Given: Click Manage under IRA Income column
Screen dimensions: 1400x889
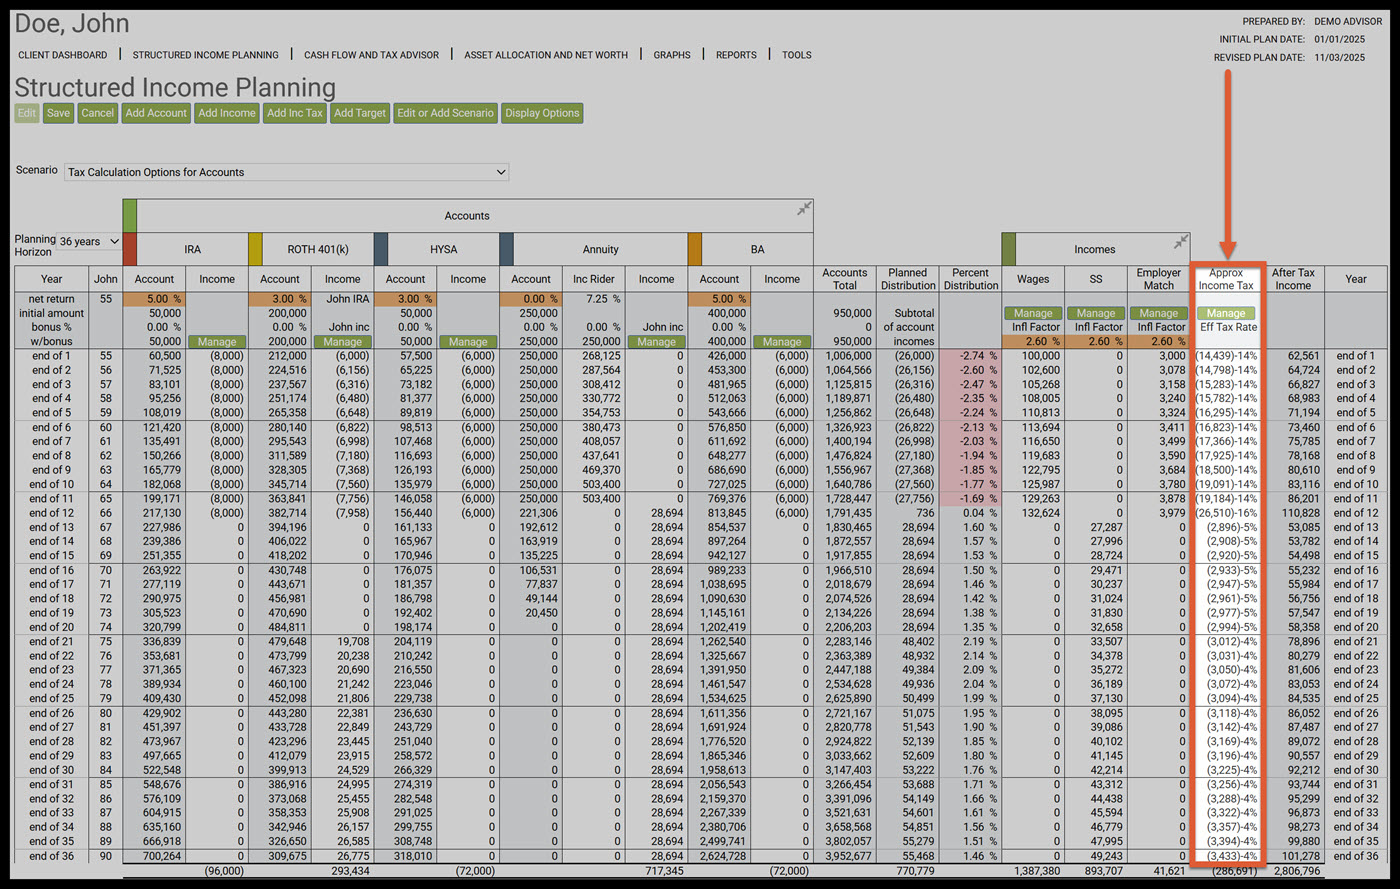Looking at the screenshot, I should 217,342.
